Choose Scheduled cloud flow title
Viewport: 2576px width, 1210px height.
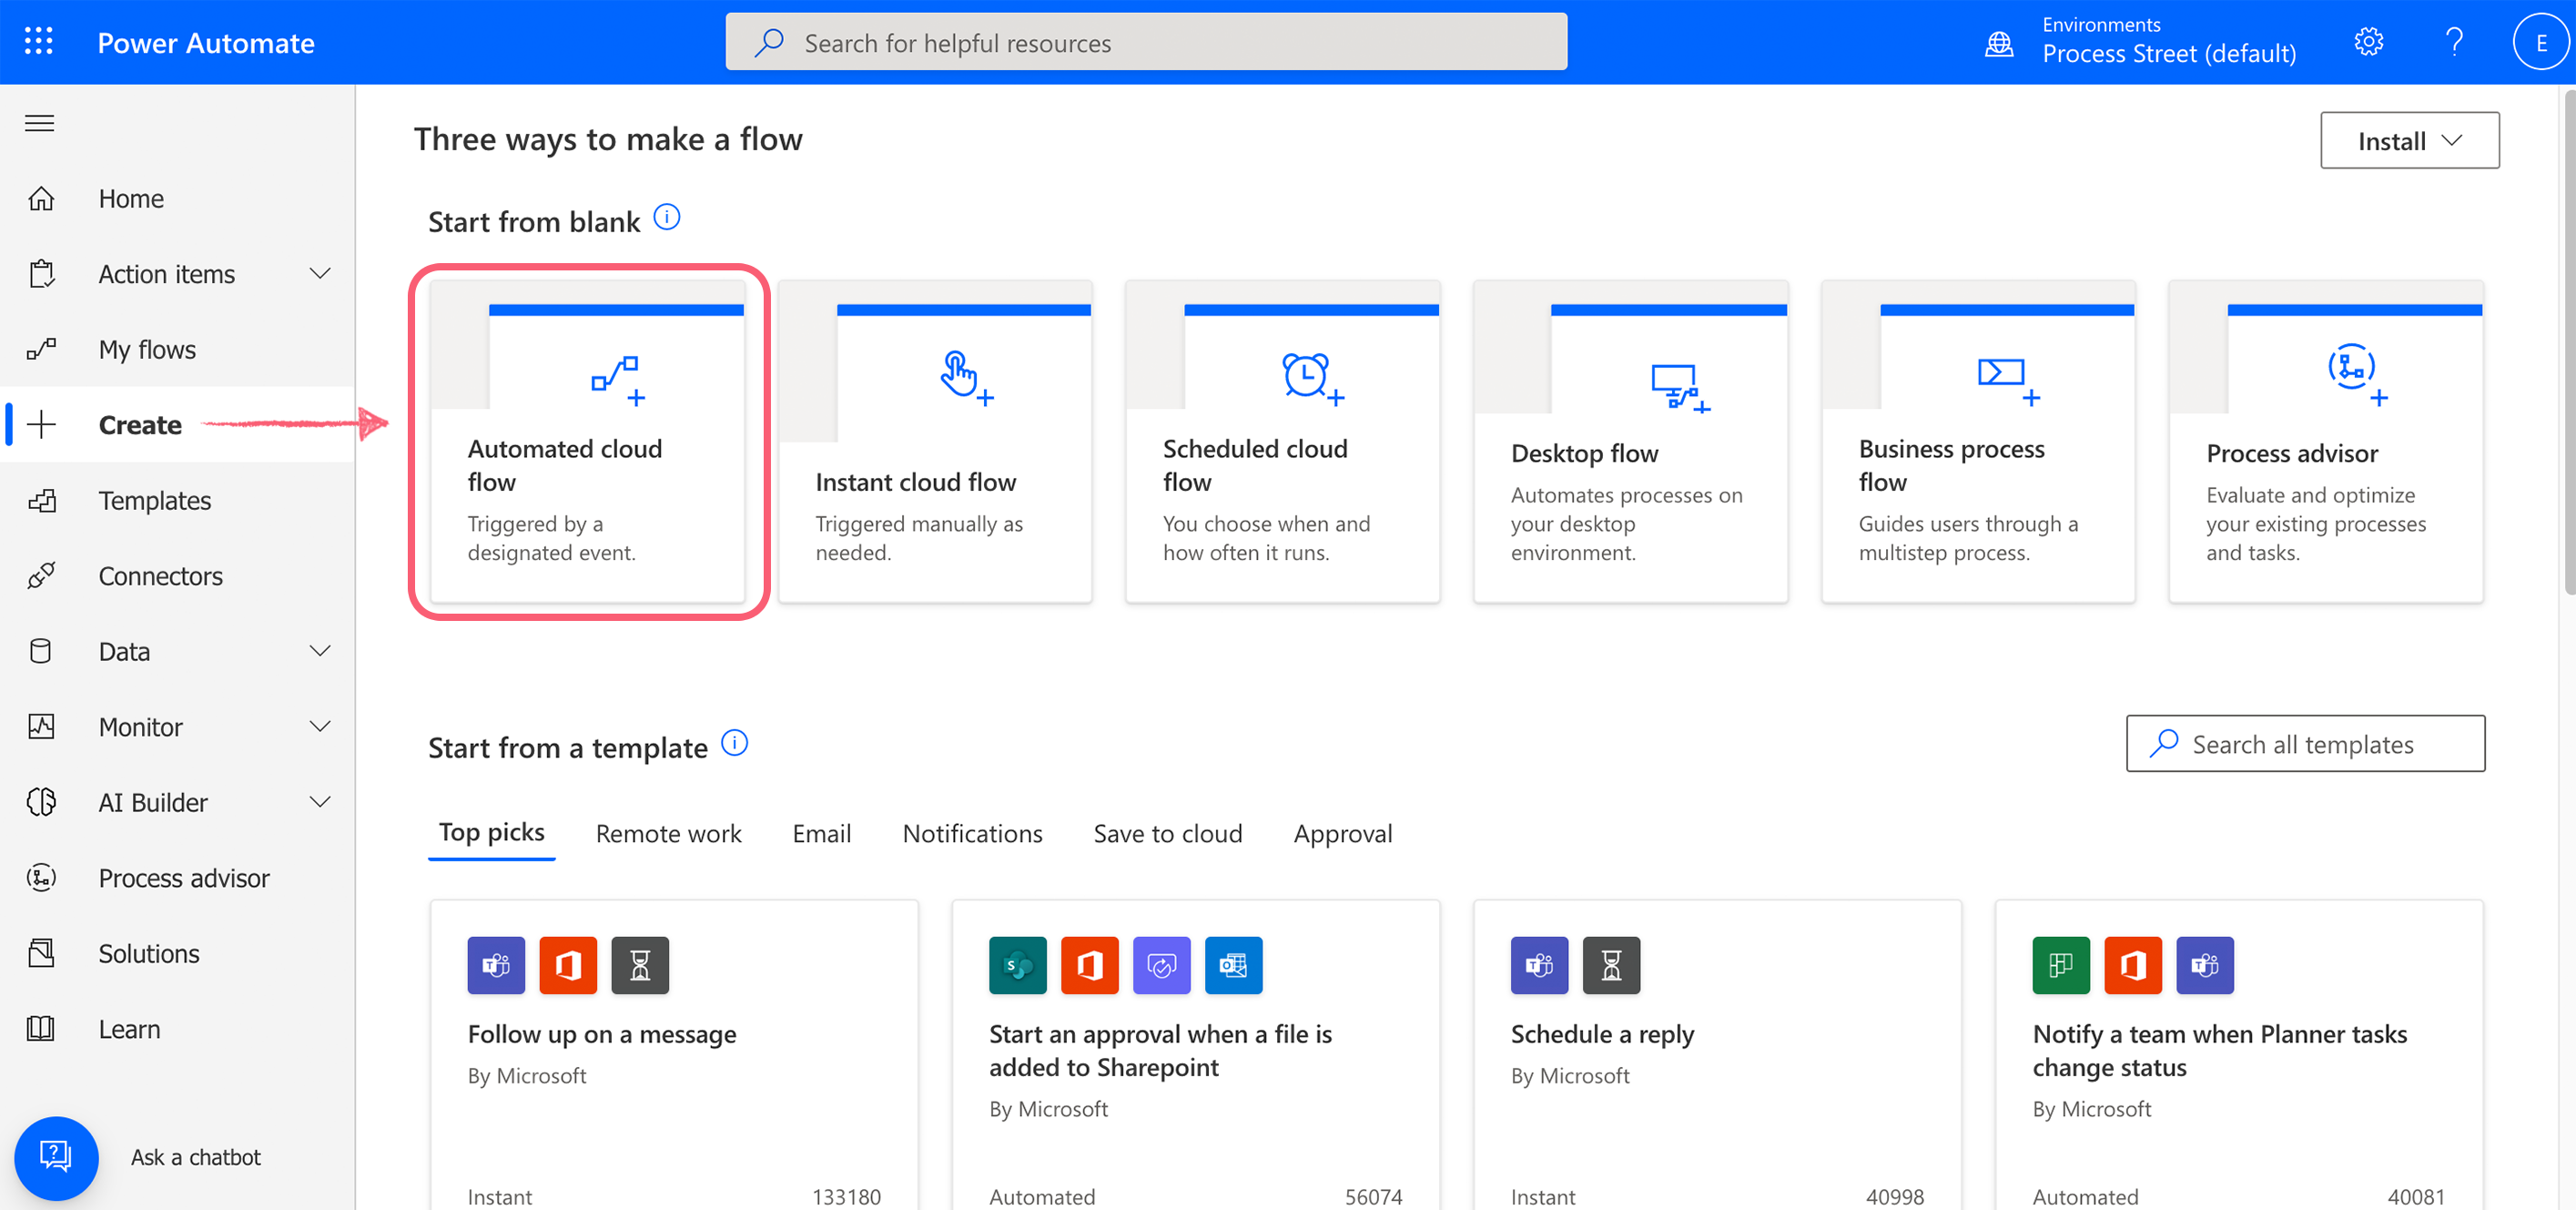[x=1255, y=465]
